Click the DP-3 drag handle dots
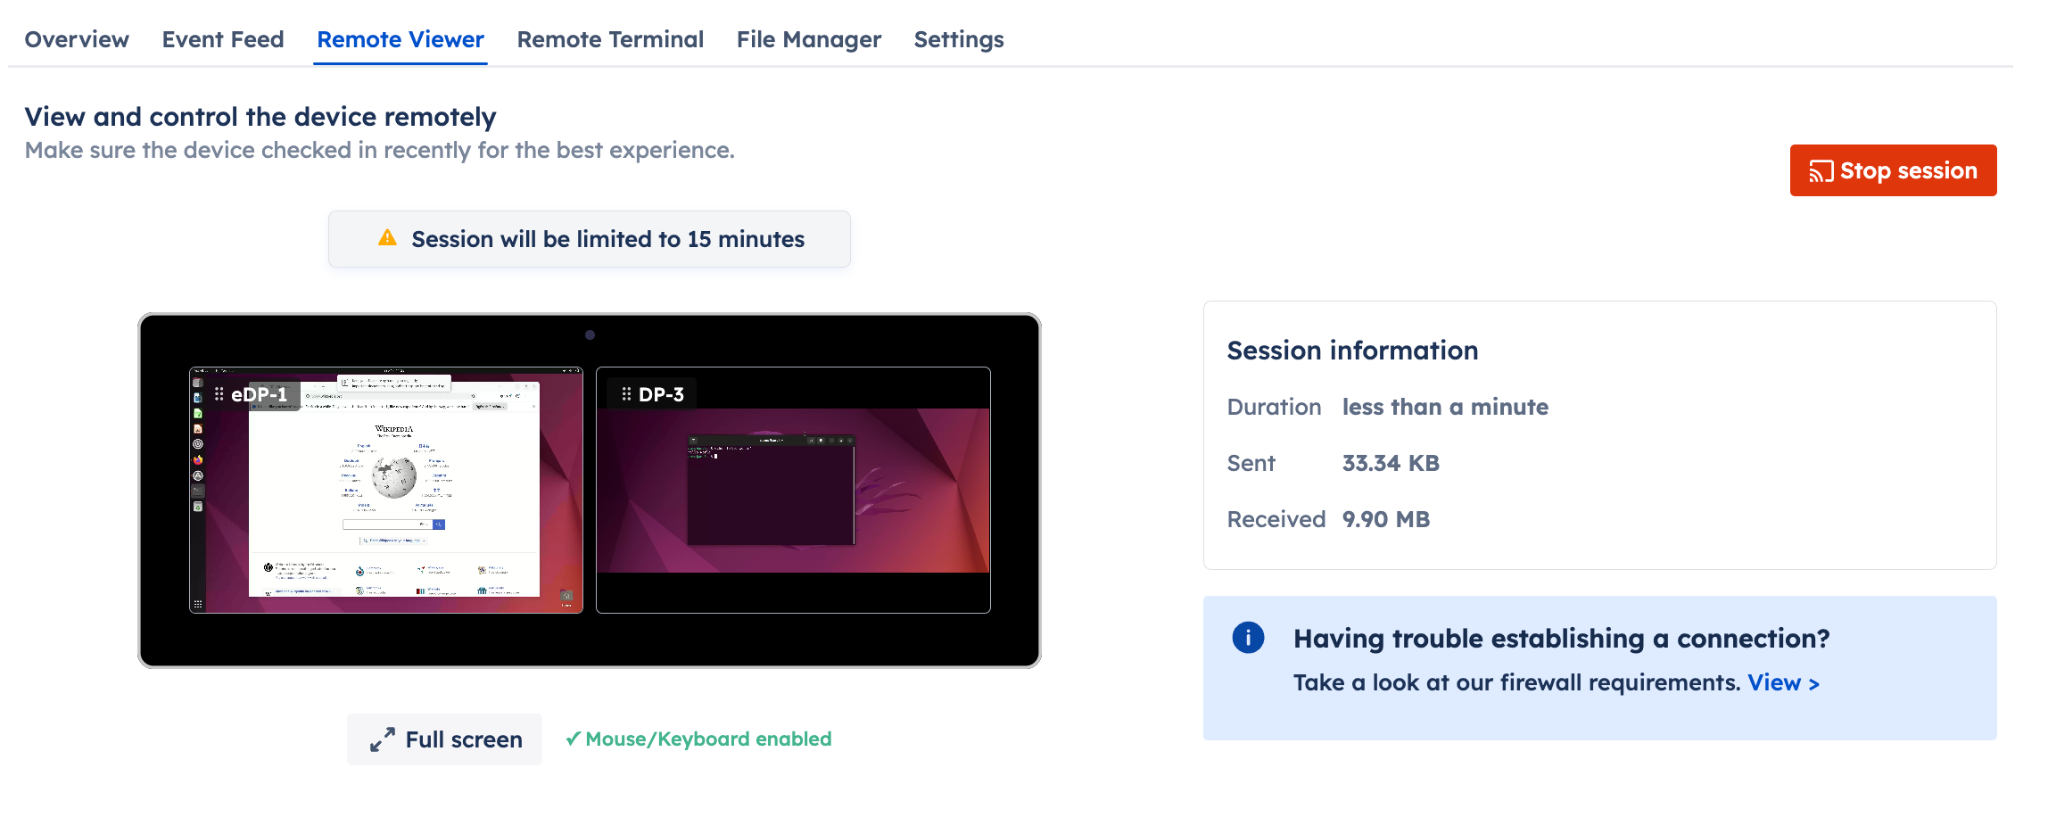 click(626, 394)
